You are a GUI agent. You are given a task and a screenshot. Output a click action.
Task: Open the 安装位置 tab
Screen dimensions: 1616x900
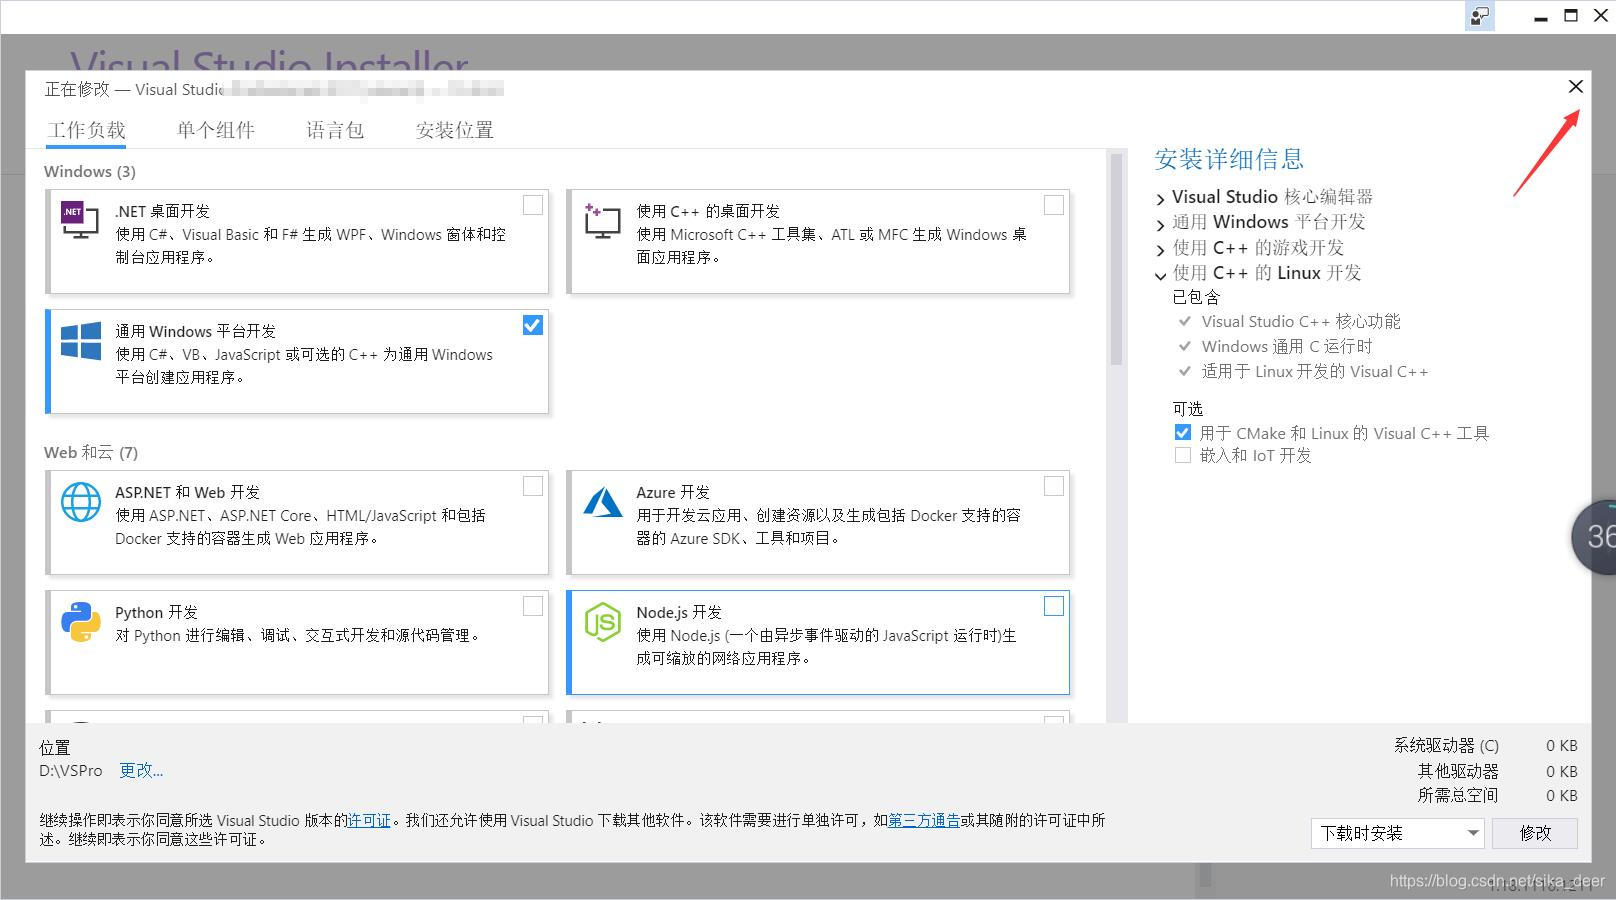tap(455, 130)
